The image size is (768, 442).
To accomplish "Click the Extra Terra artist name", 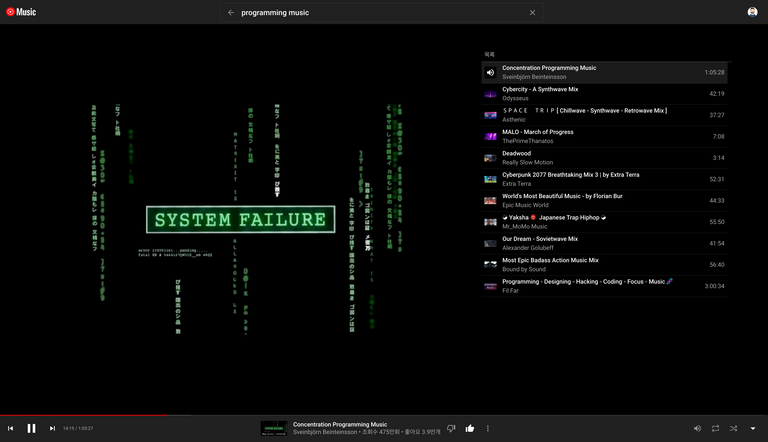I will point(516,184).
